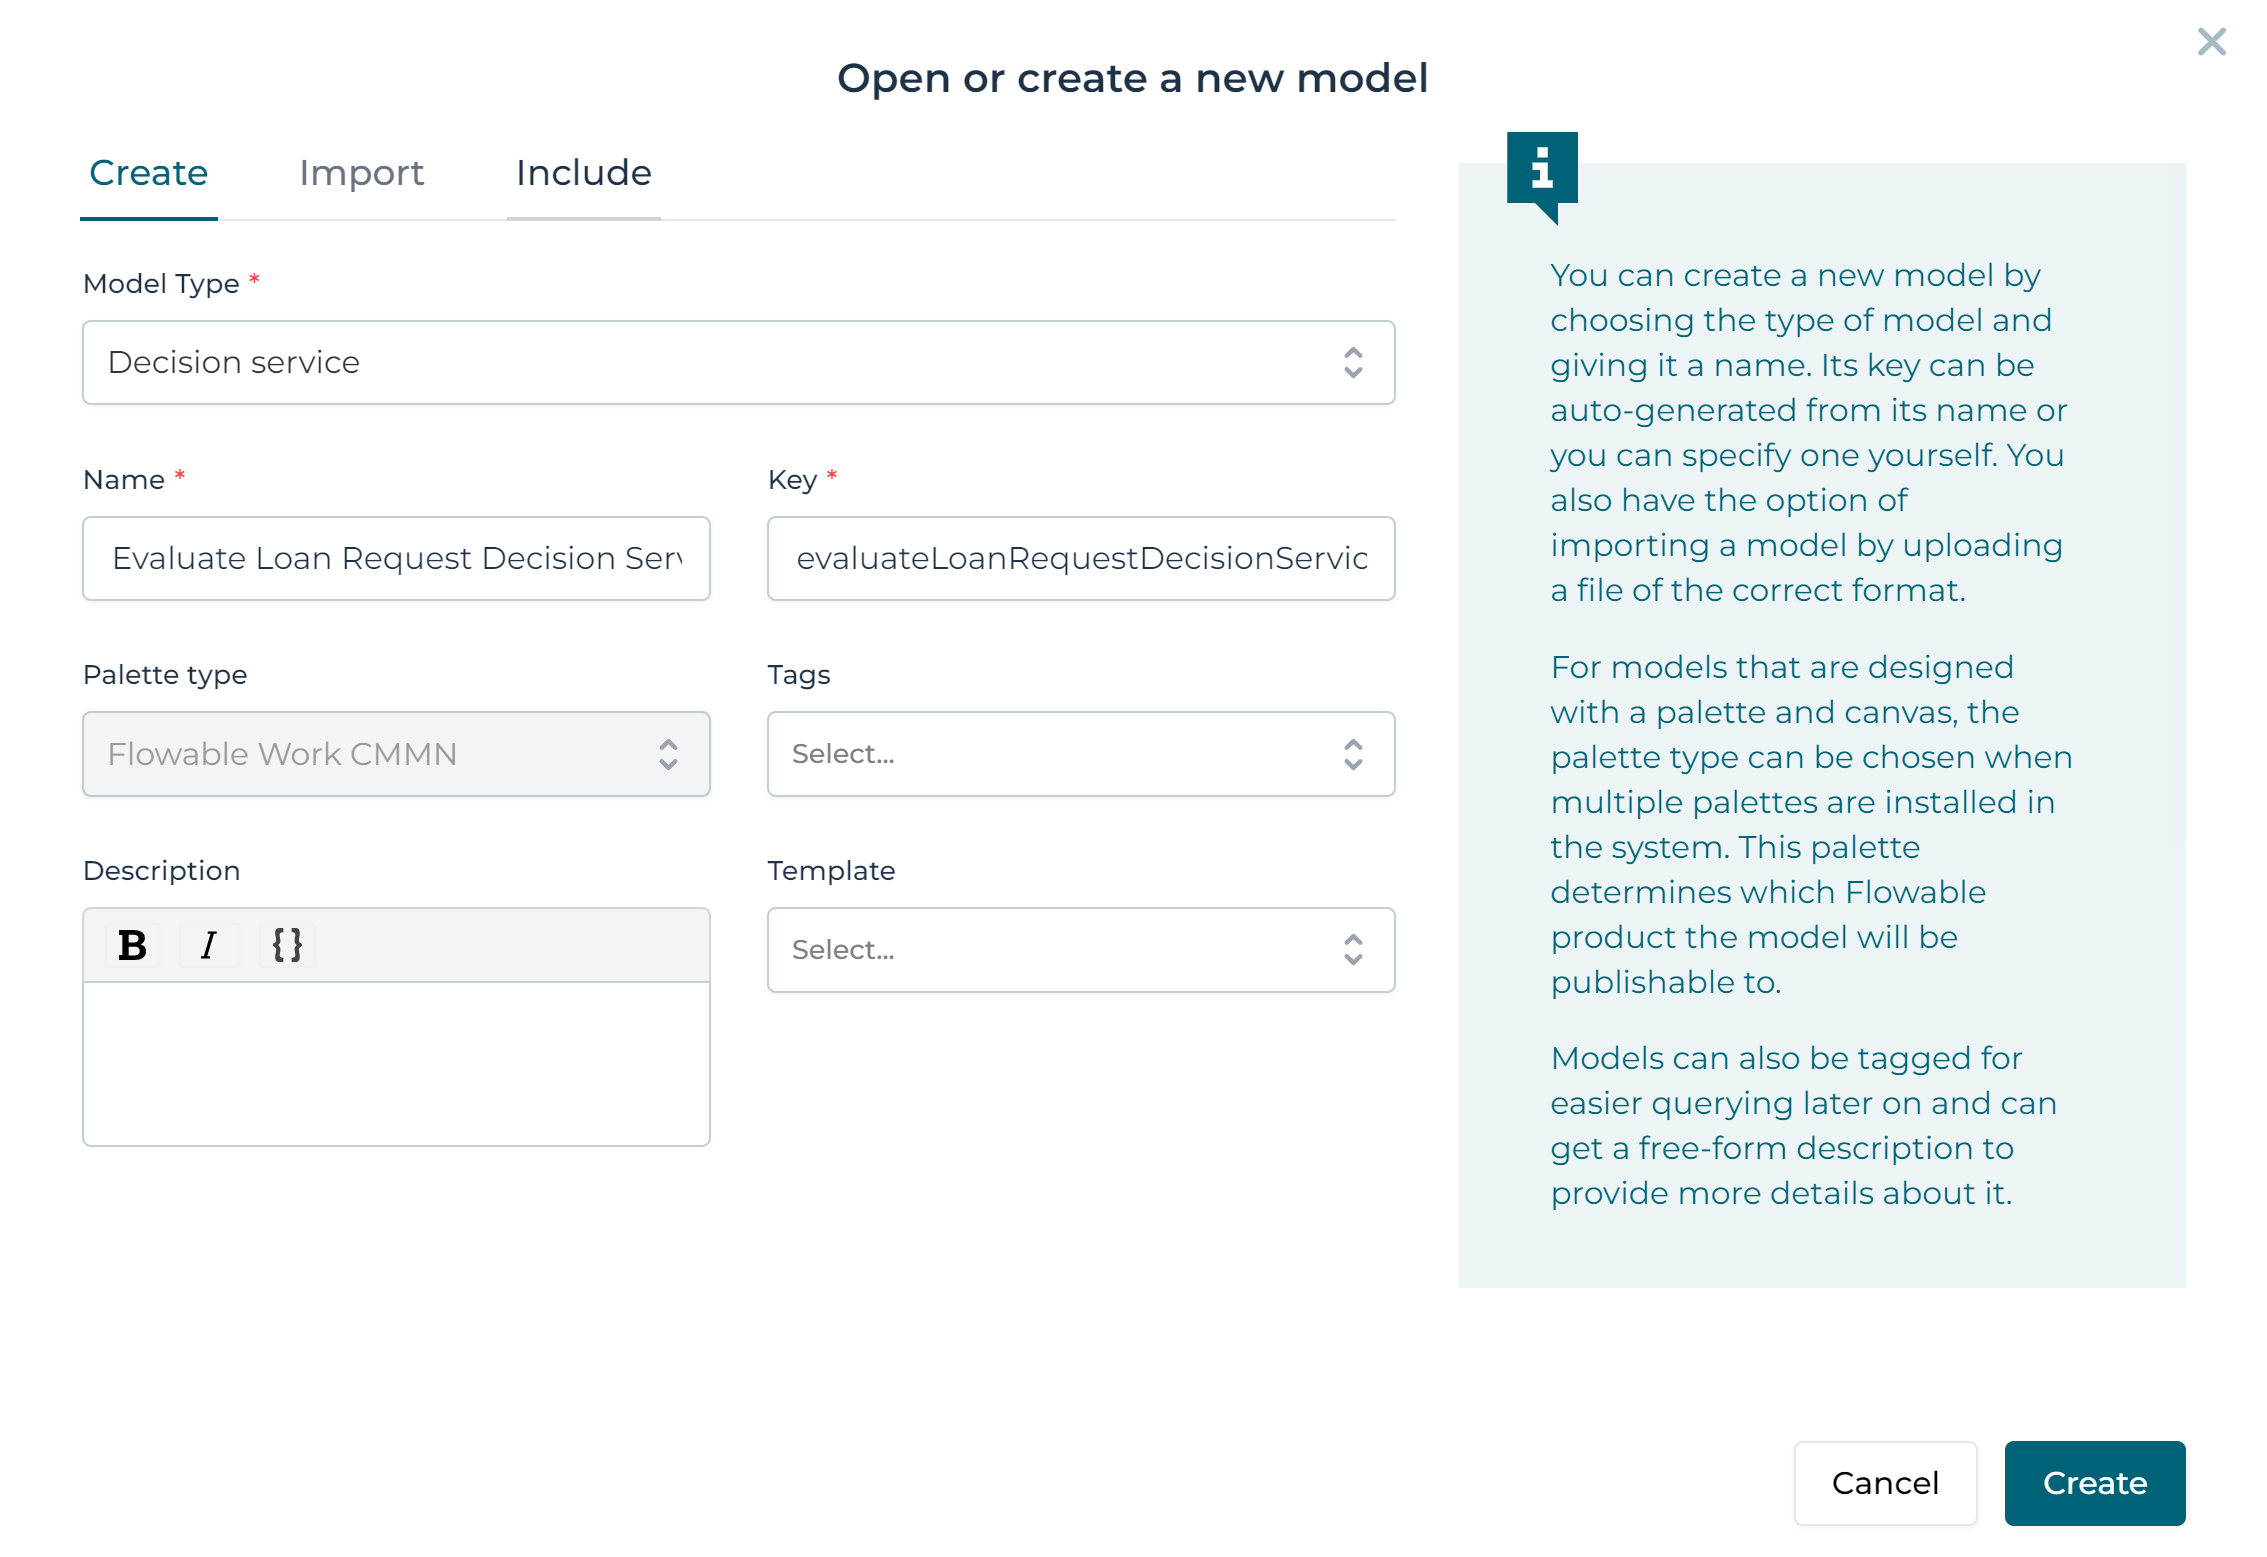The width and height of the screenshot is (2267, 1557).
Task: Click the Create button
Action: click(x=2095, y=1483)
